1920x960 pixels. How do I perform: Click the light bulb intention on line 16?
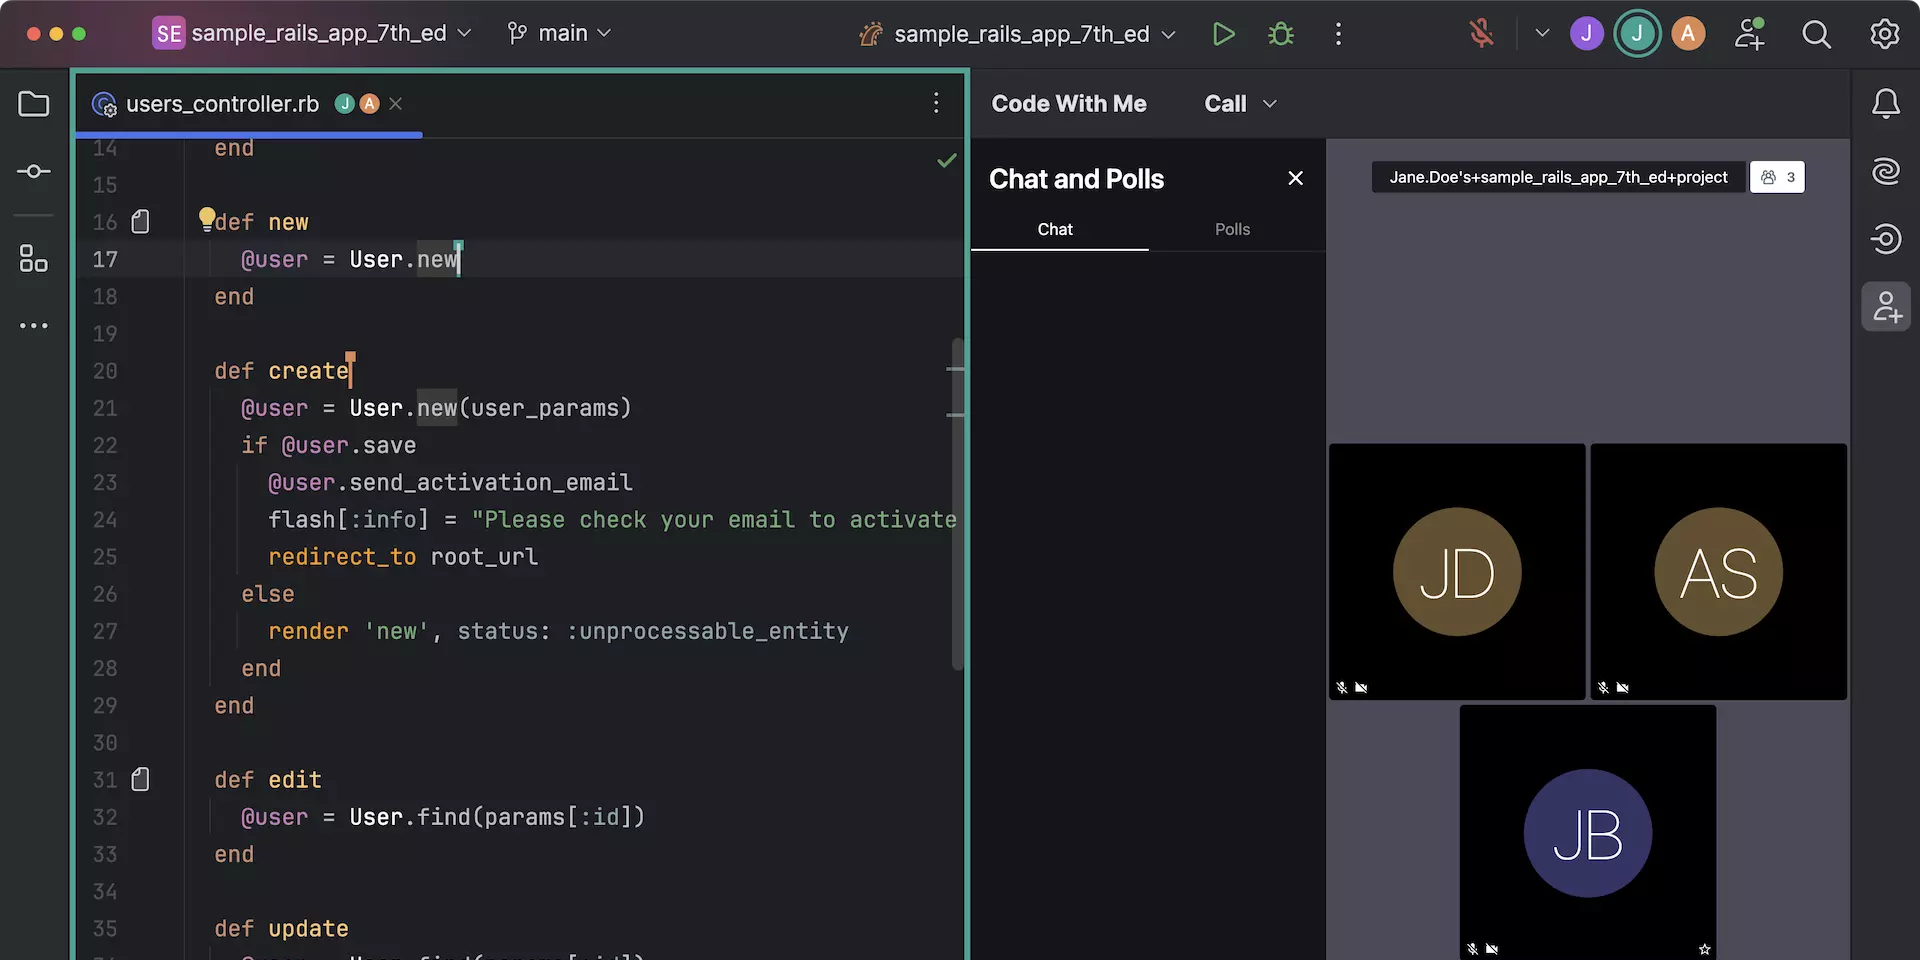click(206, 218)
